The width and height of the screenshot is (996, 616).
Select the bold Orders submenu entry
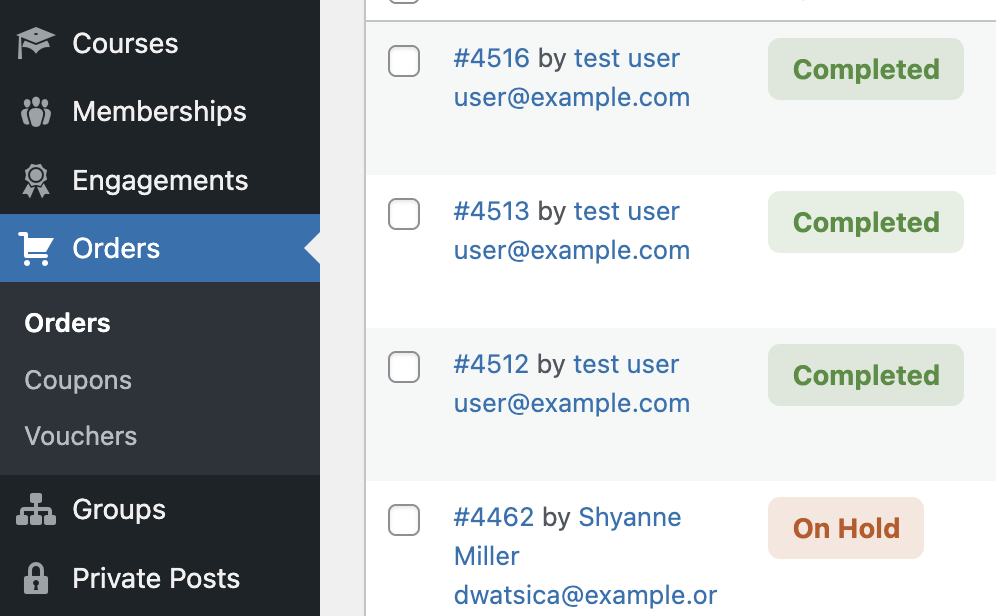tap(68, 323)
